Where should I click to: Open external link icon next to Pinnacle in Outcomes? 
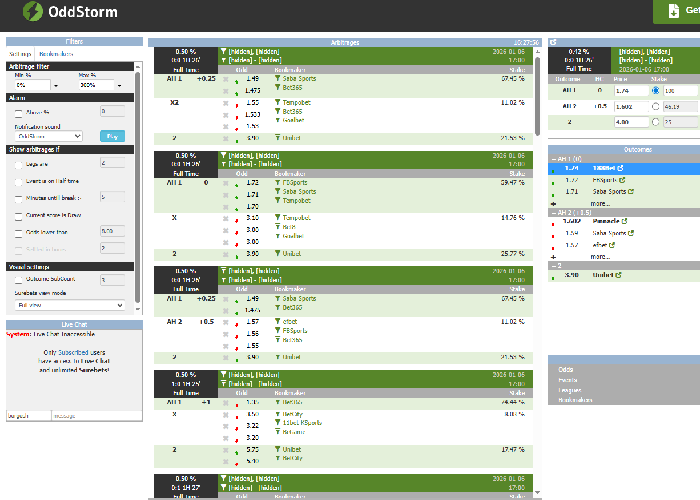click(624, 221)
